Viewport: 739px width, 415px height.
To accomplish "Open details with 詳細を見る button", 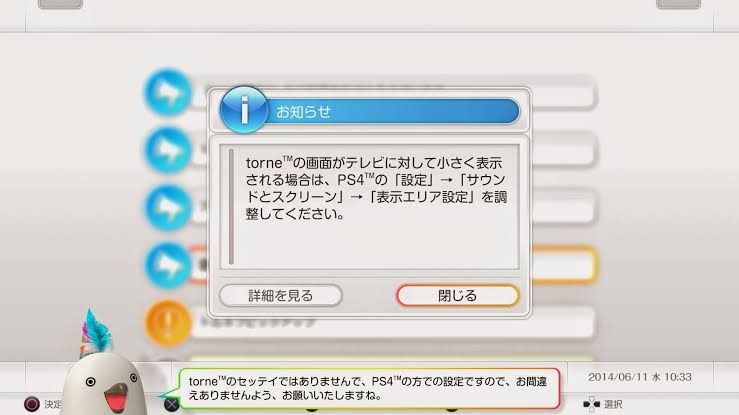I will 280,296.
